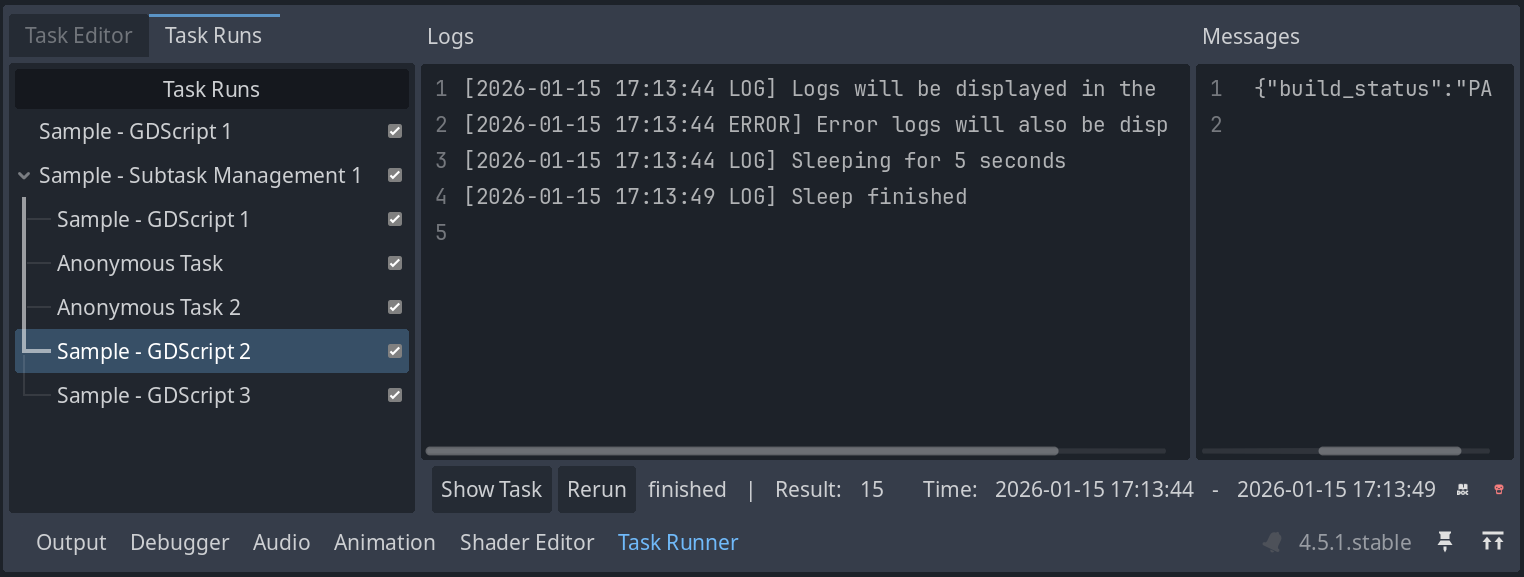
Task: Open the DOC icon in the task status bar
Action: pos(1462,489)
